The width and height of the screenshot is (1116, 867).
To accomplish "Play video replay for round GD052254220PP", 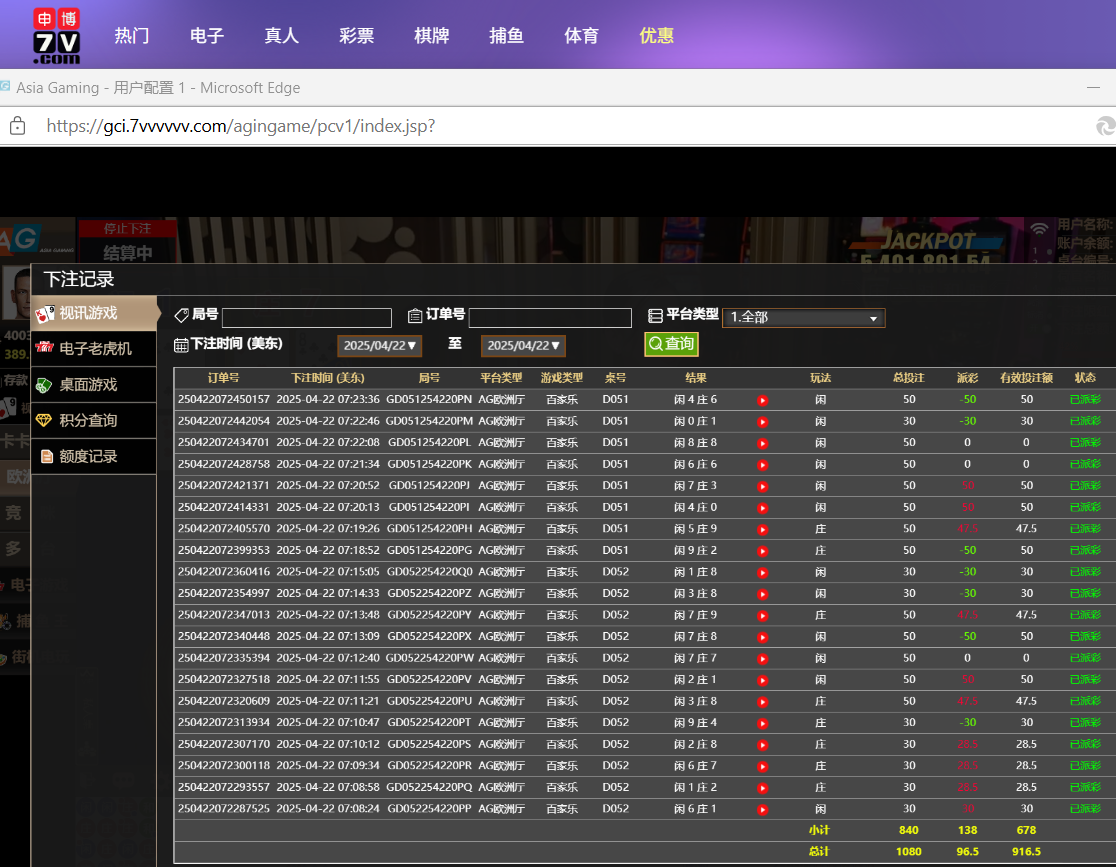I will tap(762, 809).
